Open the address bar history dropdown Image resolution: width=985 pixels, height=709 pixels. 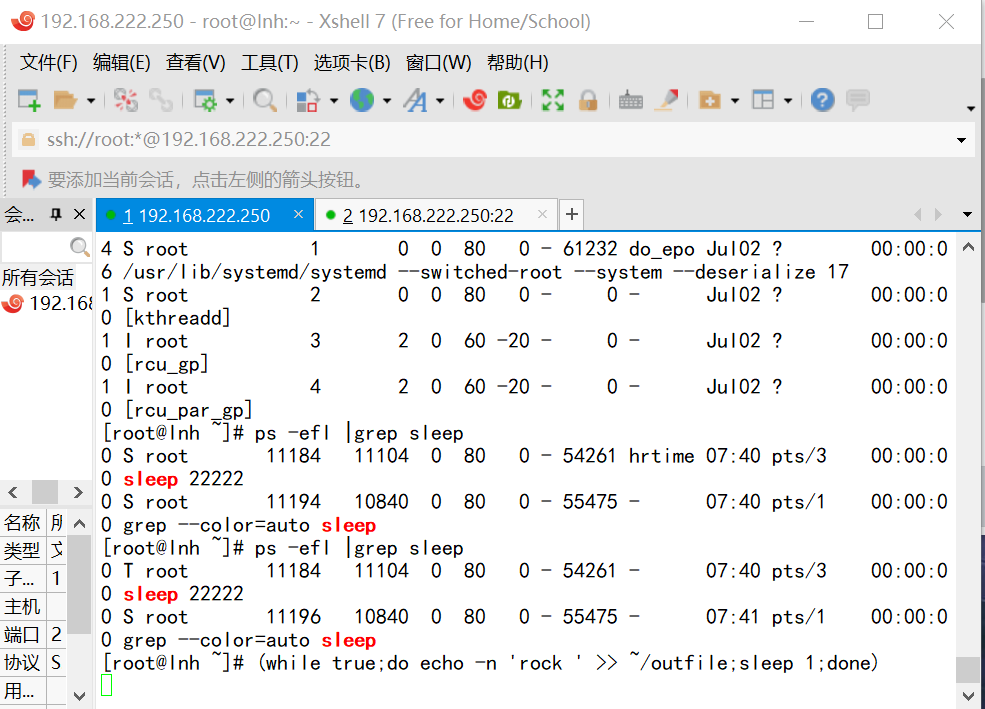[961, 140]
